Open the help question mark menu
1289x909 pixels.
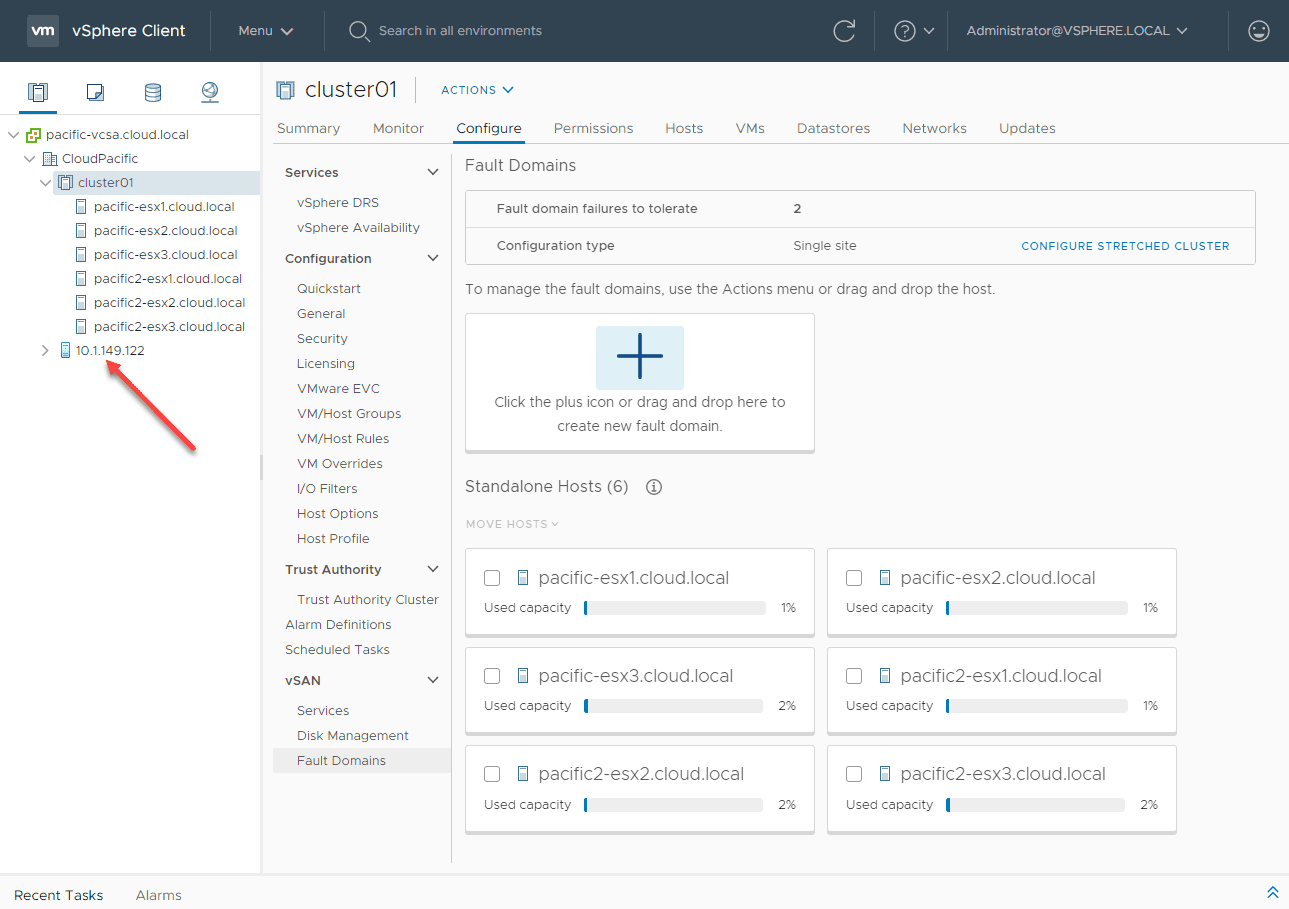point(913,31)
